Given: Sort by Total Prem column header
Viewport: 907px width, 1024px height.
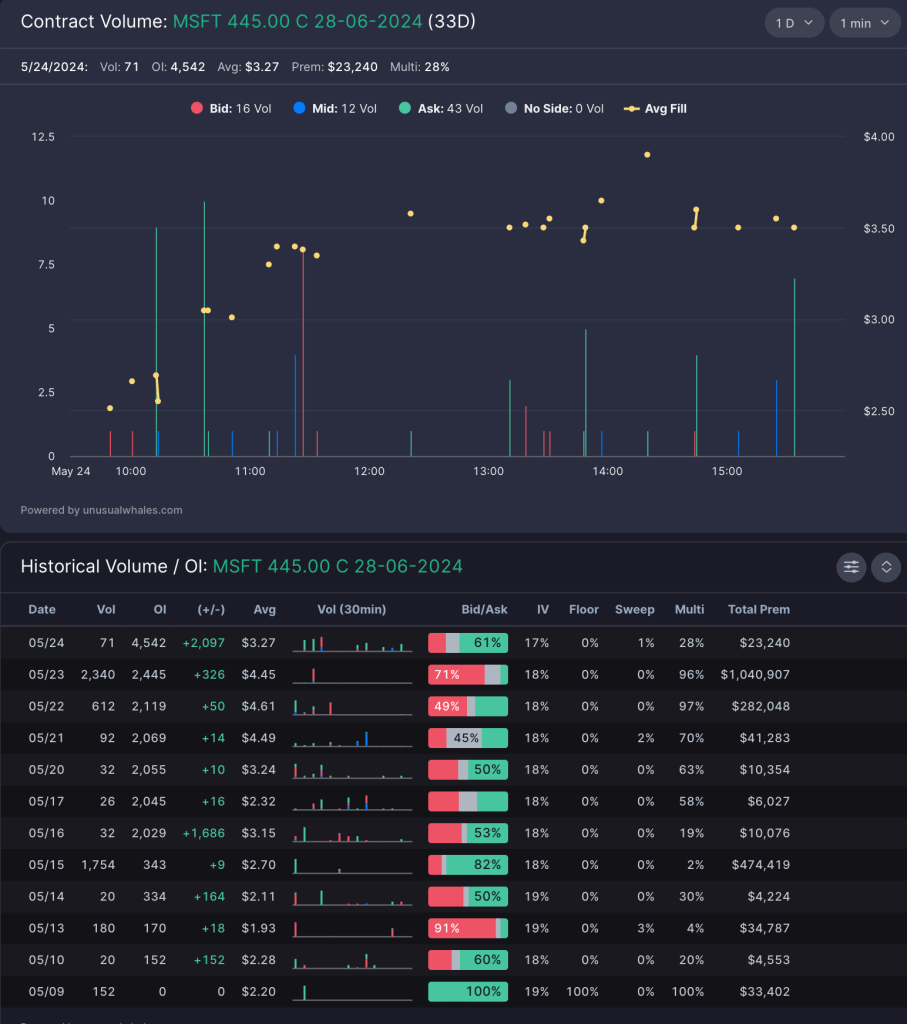Looking at the screenshot, I should (x=758, y=609).
